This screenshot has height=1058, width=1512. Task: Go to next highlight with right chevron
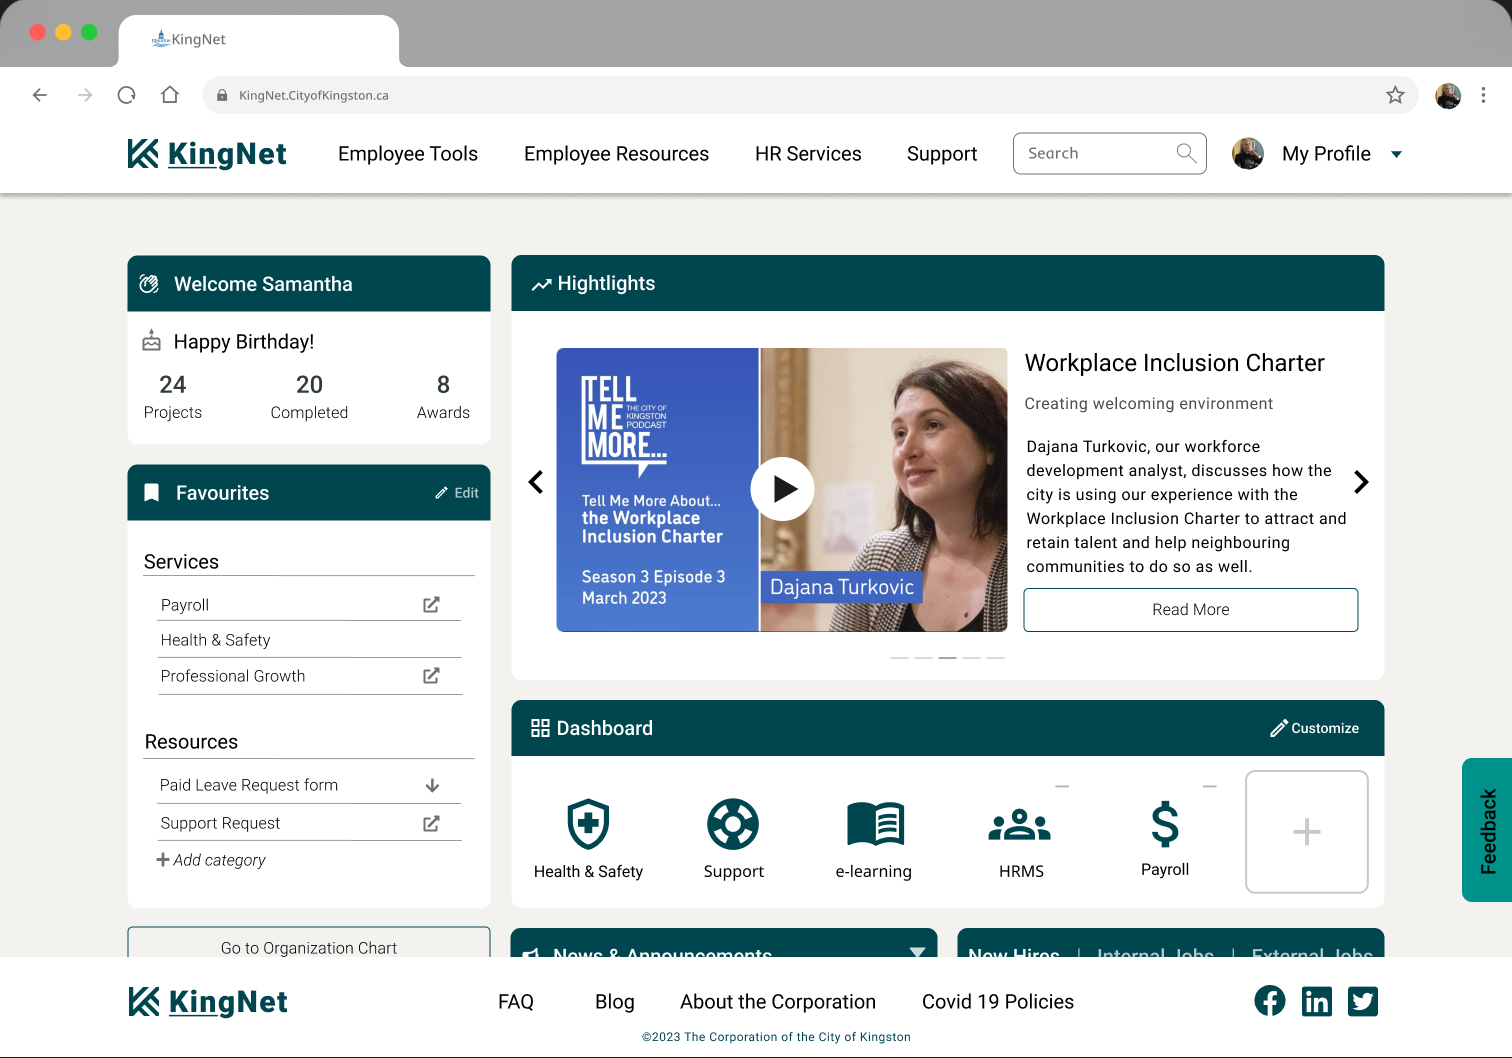coord(1361,482)
